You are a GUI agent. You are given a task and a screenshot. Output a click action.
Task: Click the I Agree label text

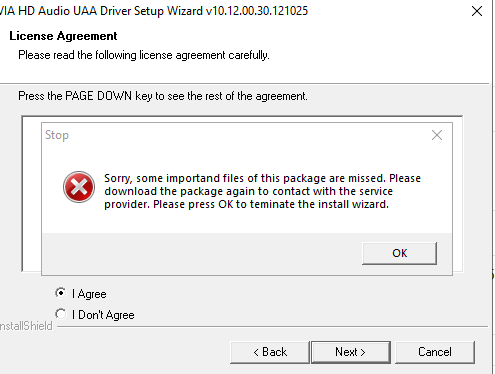[x=89, y=294]
